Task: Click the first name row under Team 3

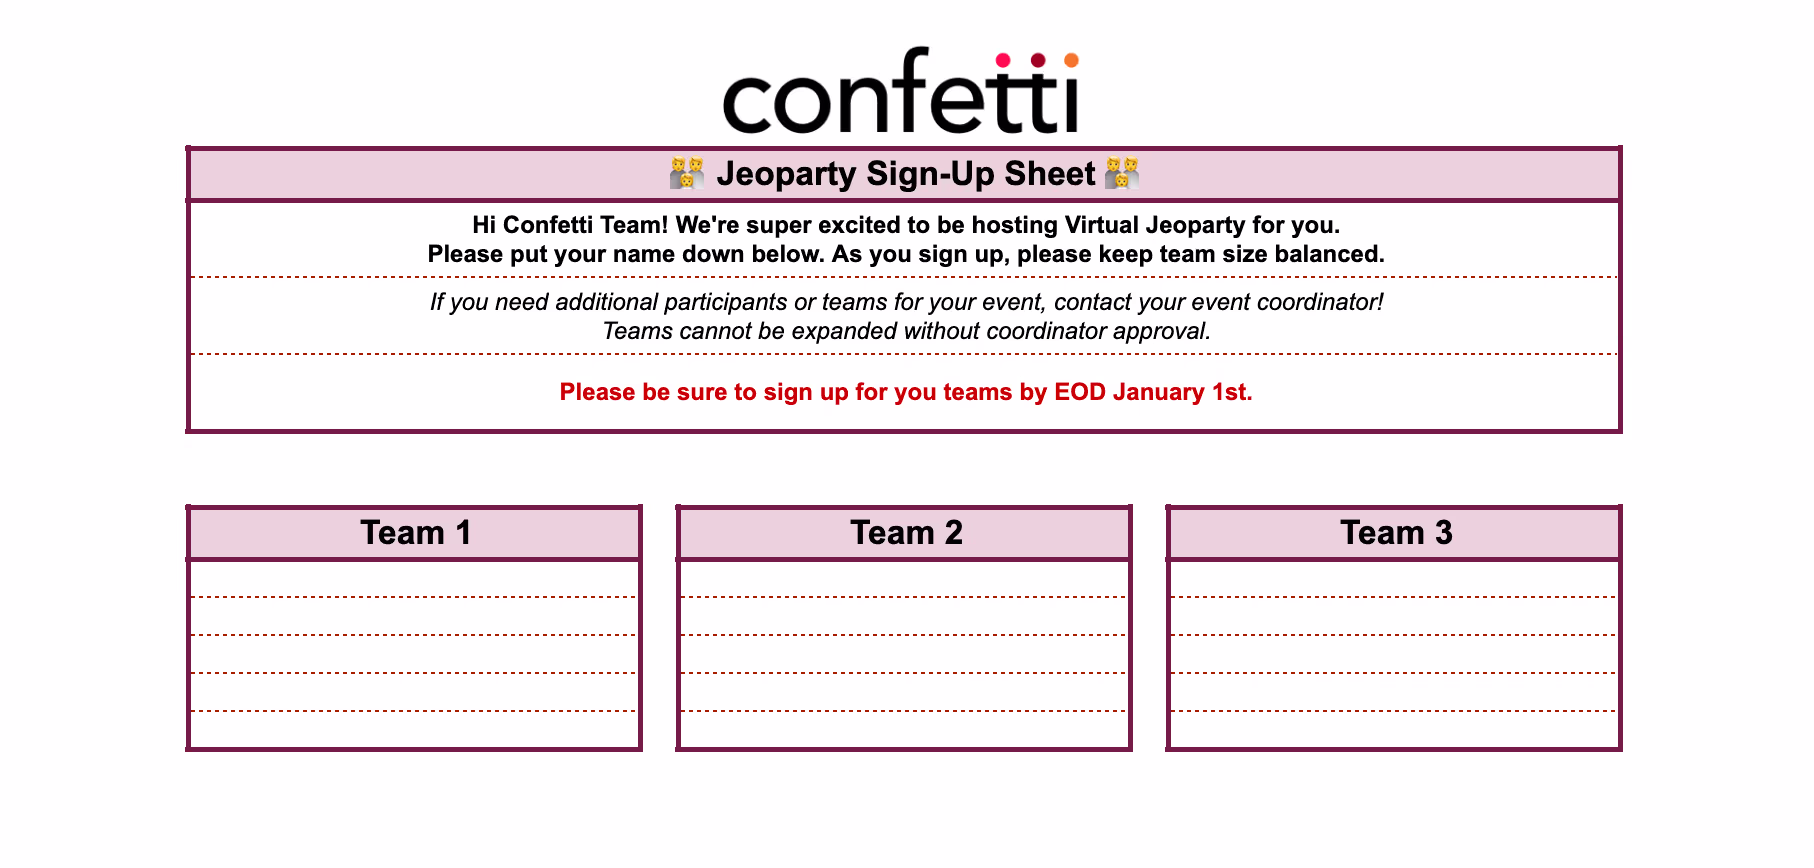Action: 1394,579
